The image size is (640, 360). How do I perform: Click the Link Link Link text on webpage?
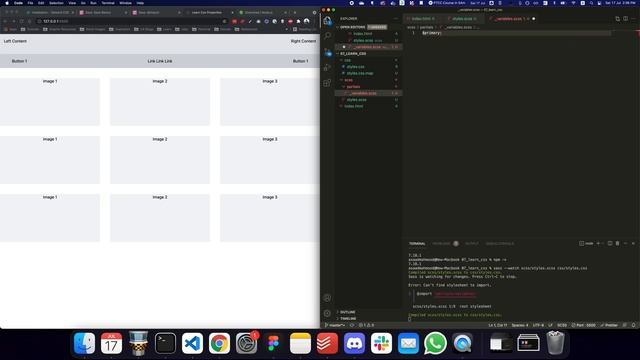[x=160, y=61]
